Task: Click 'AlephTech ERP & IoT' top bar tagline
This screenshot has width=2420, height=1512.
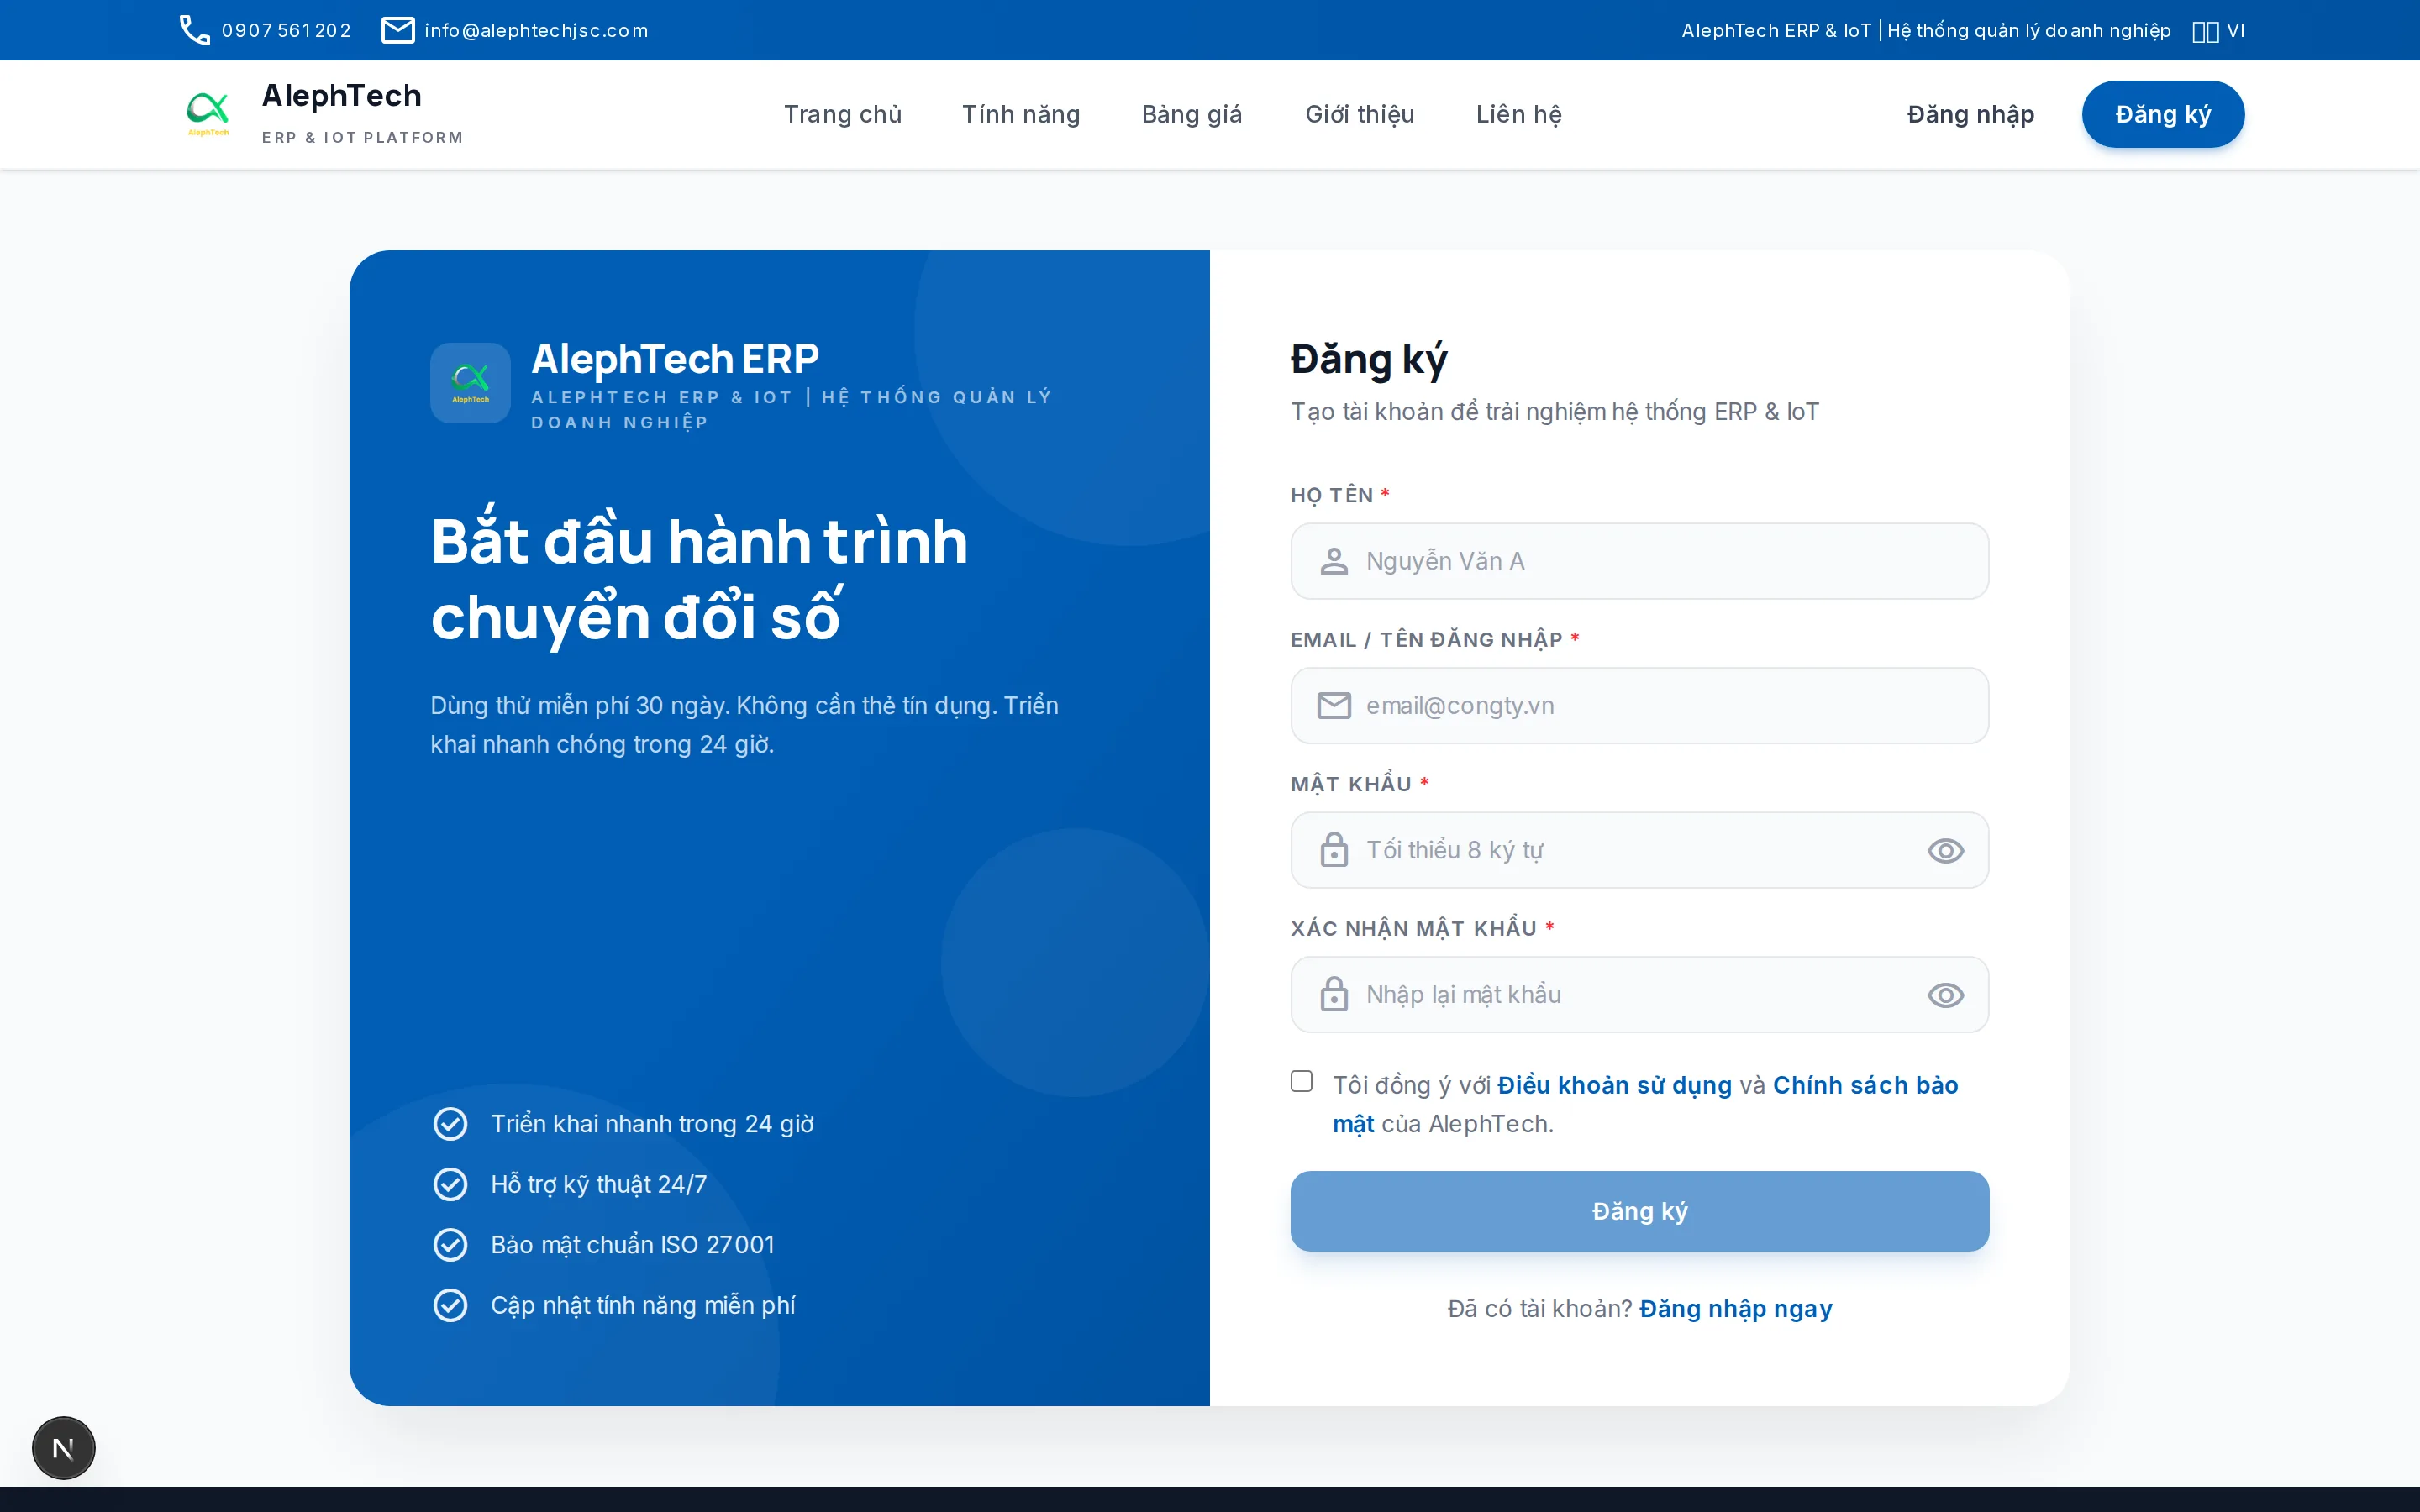Action: click(1926, 31)
